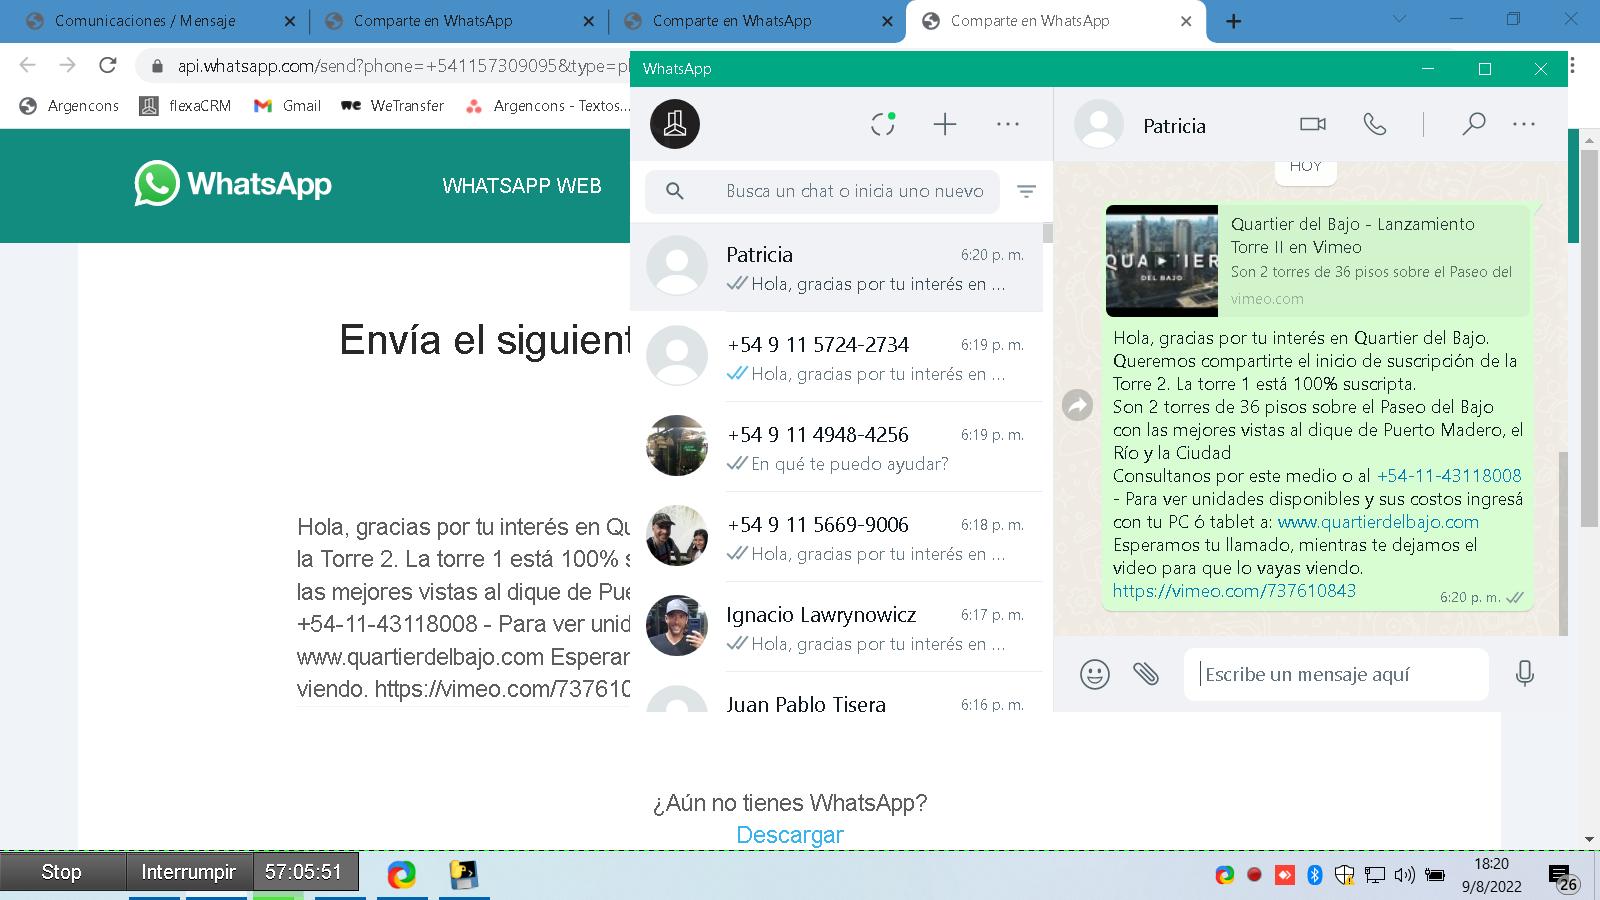Click the chat list scrollbar

coord(1047,233)
